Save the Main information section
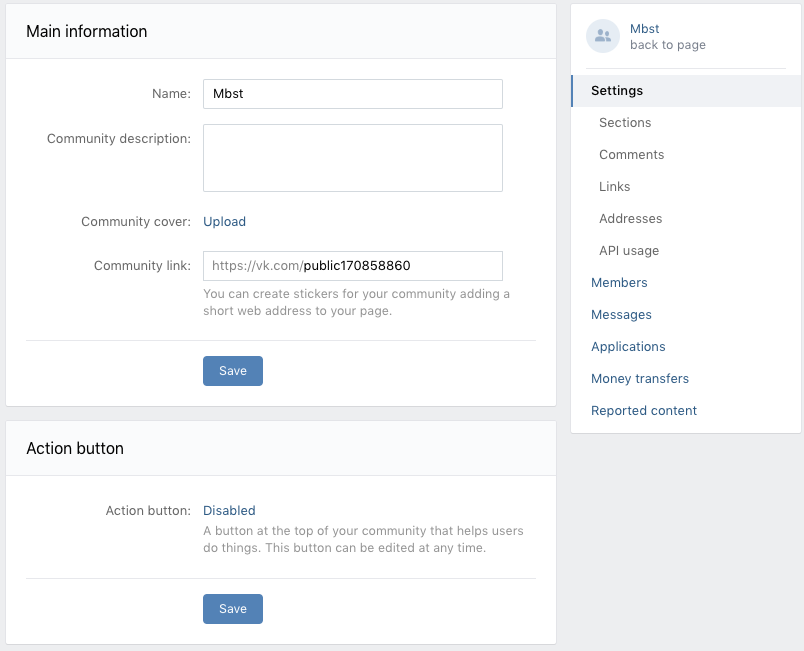804x651 pixels. [x=233, y=371]
